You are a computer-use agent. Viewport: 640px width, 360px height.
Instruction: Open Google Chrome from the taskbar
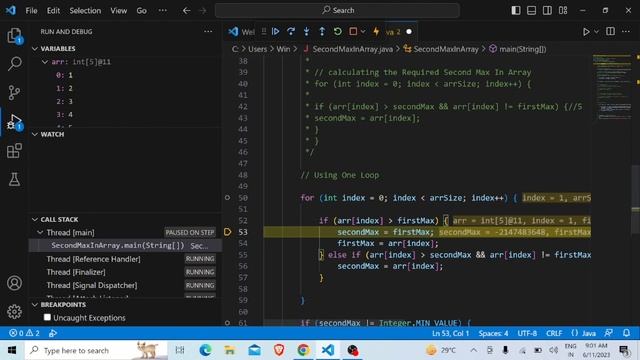(x=303, y=350)
